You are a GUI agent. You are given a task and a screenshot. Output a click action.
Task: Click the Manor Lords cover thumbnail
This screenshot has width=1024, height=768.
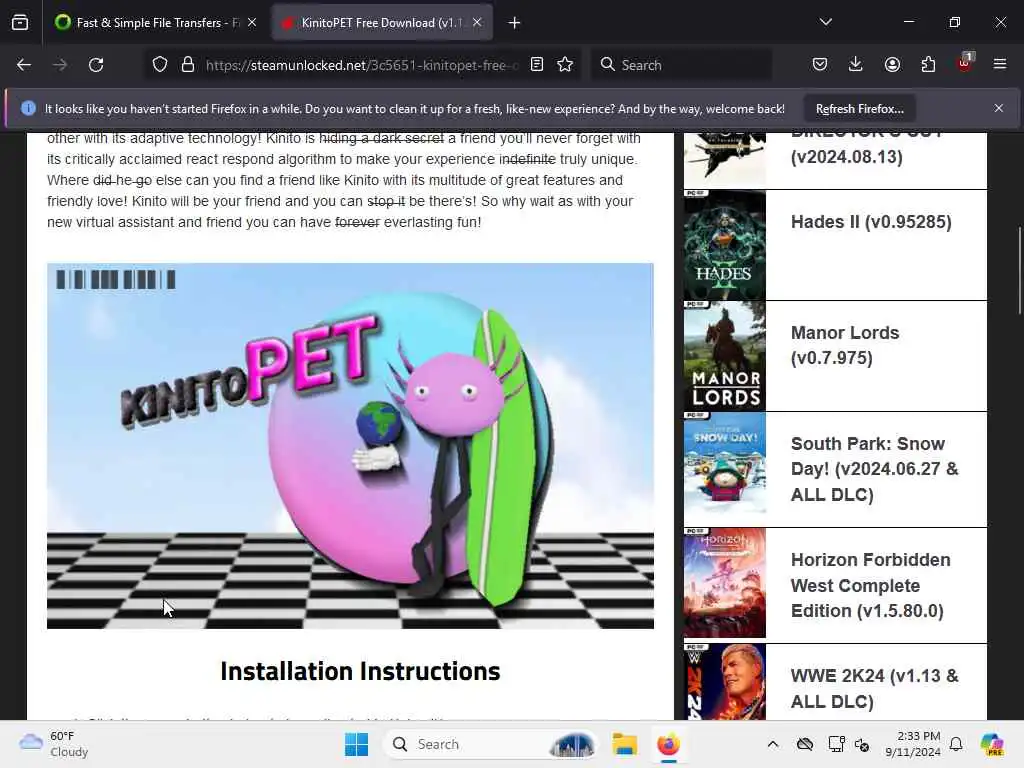724,357
